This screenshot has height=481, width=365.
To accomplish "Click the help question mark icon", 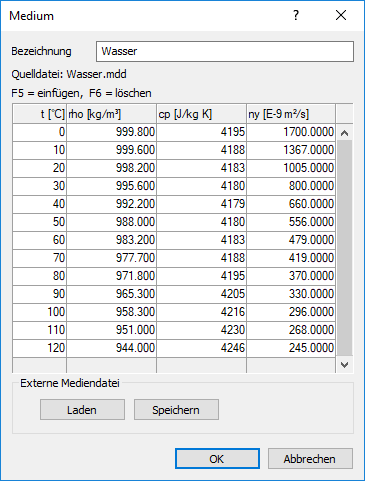I will pos(296,15).
